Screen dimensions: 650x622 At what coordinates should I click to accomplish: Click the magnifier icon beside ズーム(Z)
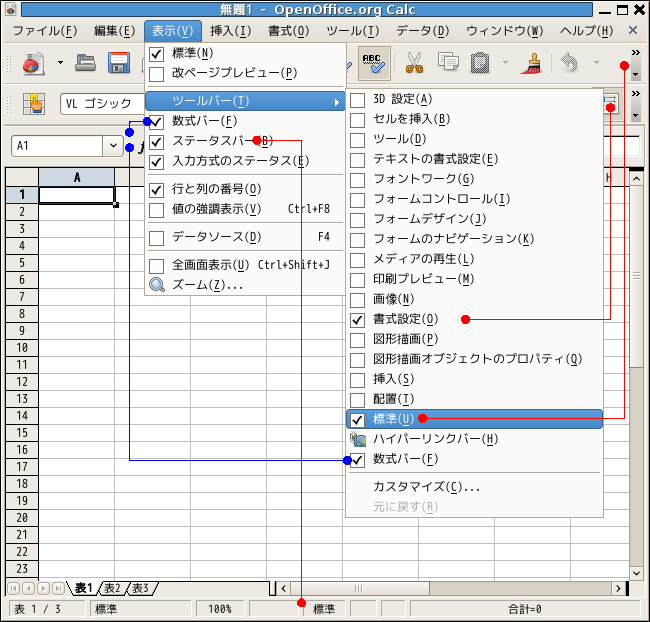(157, 285)
